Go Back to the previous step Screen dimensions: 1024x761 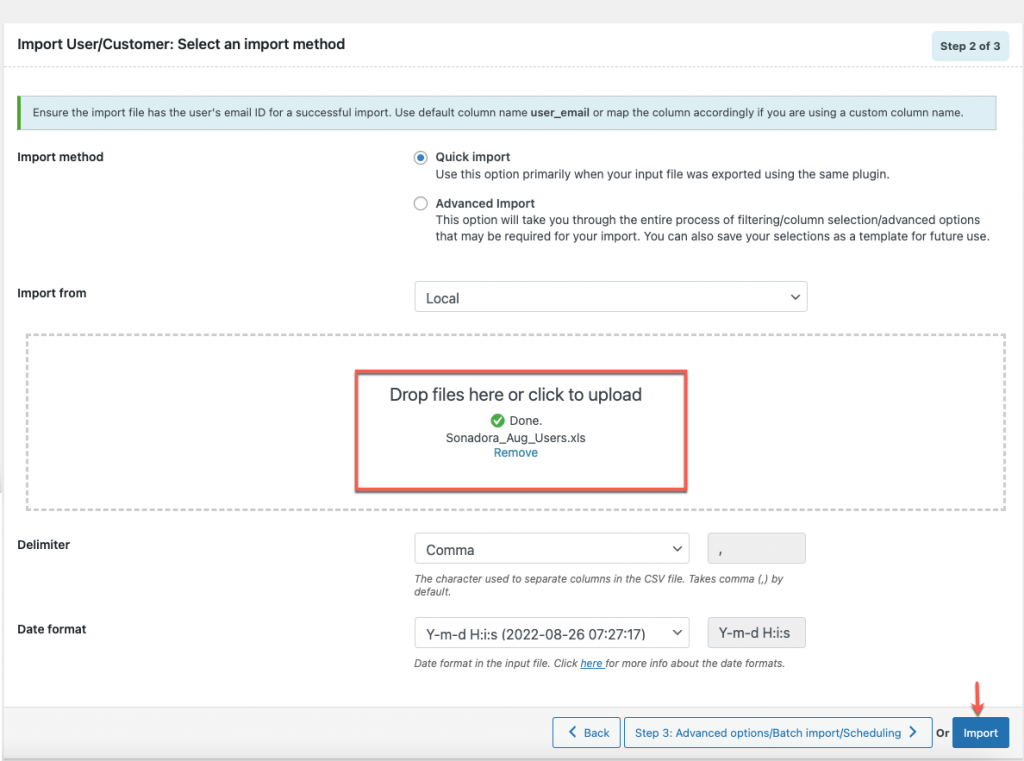click(586, 732)
